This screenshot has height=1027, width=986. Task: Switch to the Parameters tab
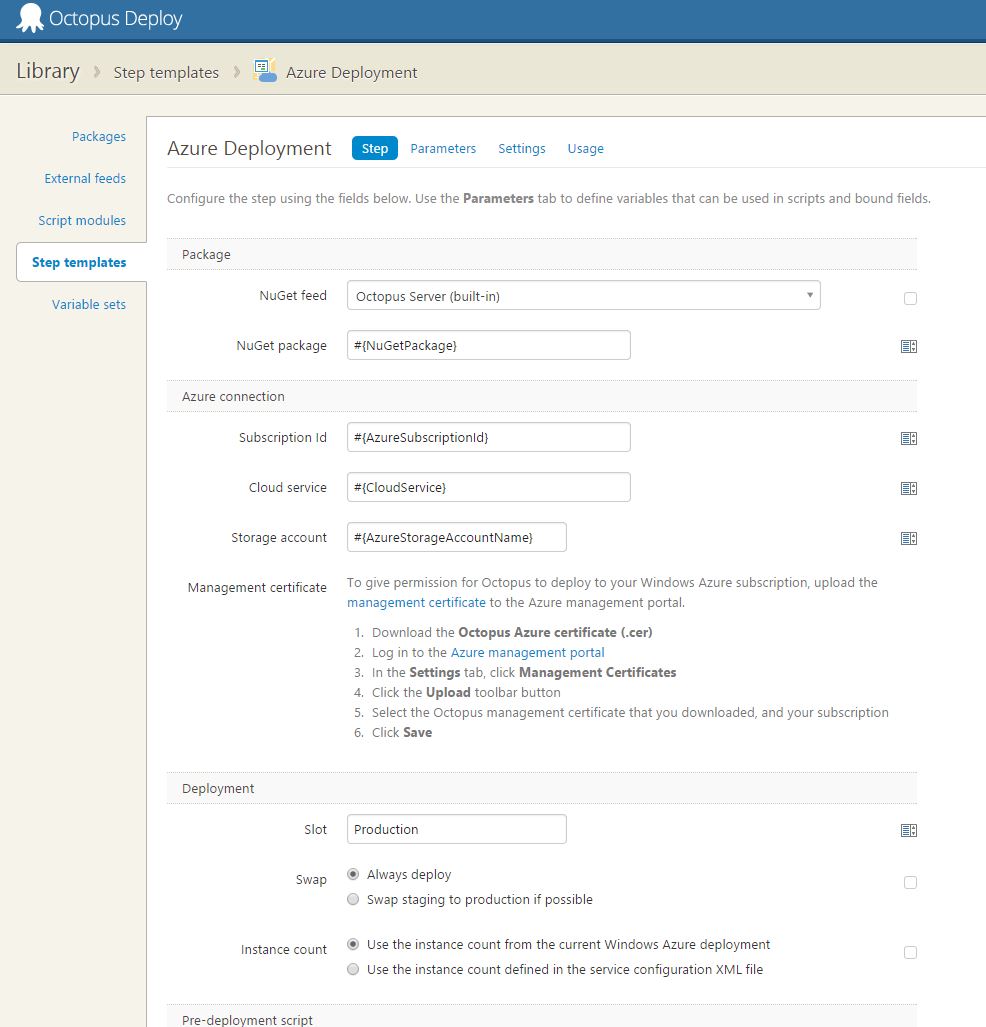(443, 149)
